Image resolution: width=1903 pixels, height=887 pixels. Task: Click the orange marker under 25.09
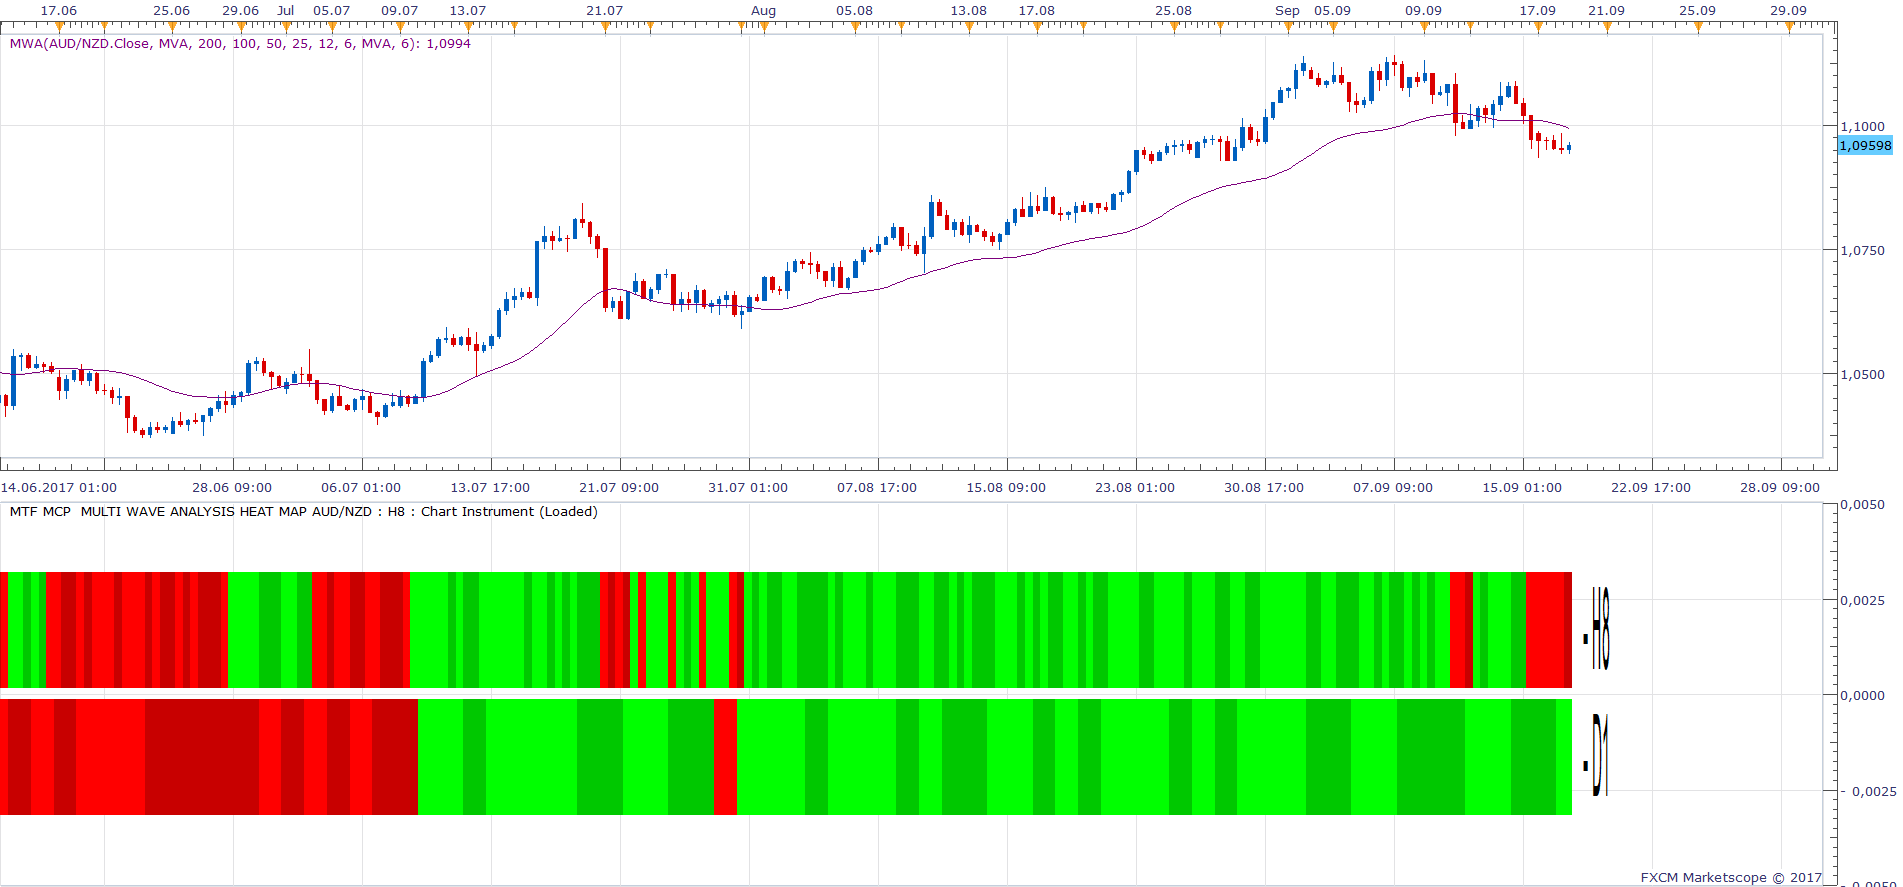(x=1698, y=27)
